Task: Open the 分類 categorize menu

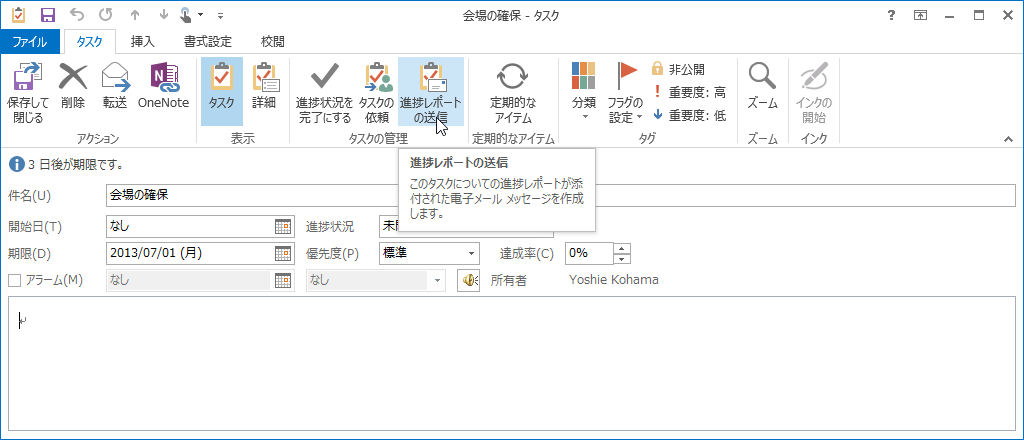Action: pos(584,91)
